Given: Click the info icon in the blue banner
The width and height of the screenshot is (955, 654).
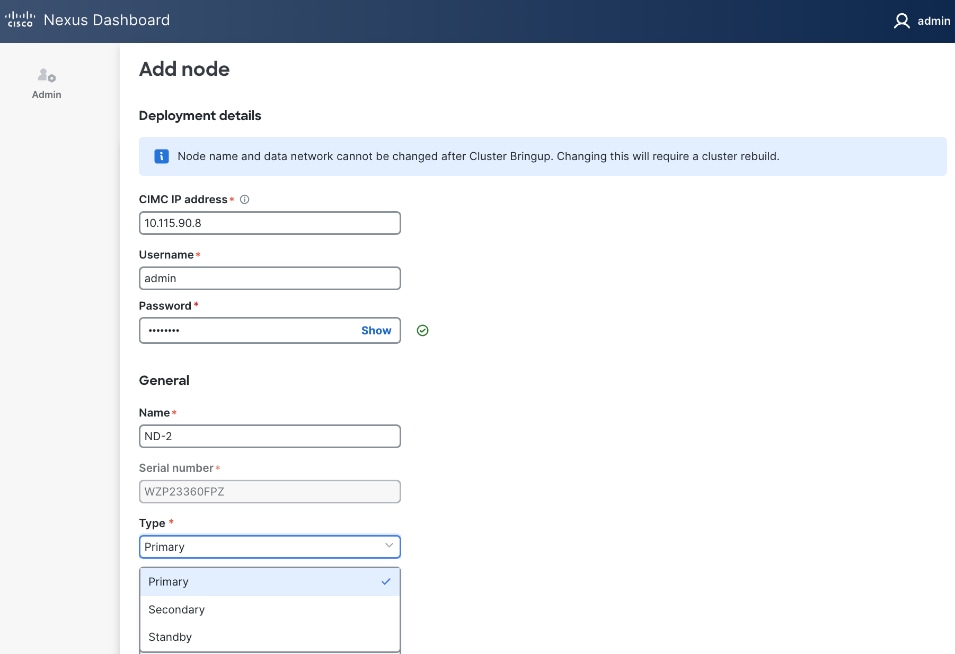Looking at the screenshot, I should click(161, 156).
